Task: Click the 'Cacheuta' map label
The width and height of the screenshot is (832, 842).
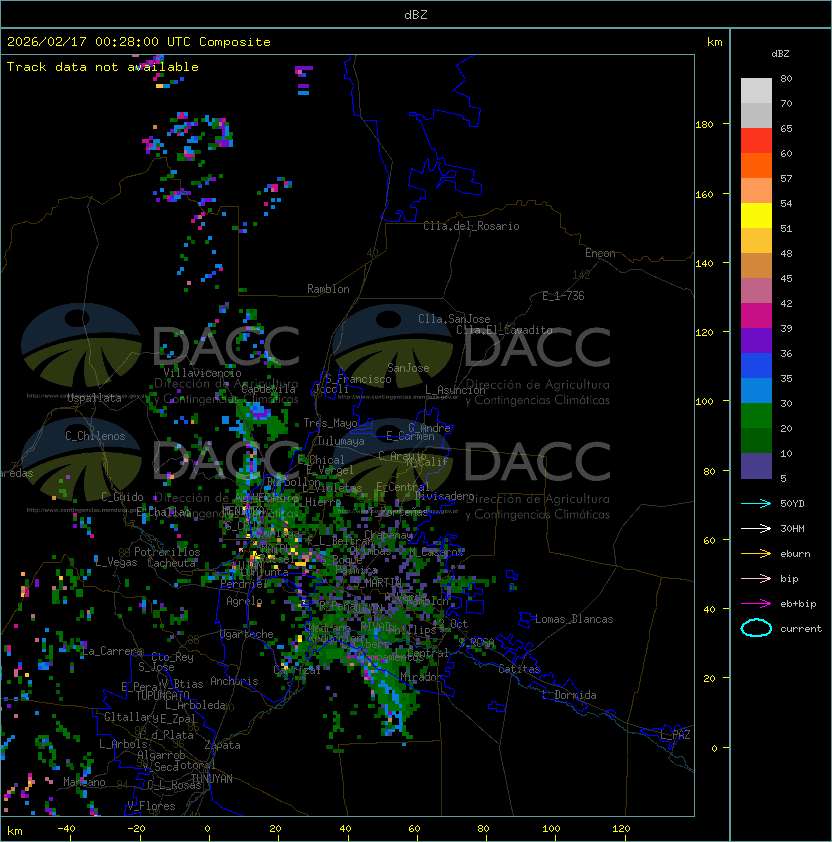Action: click(x=171, y=563)
